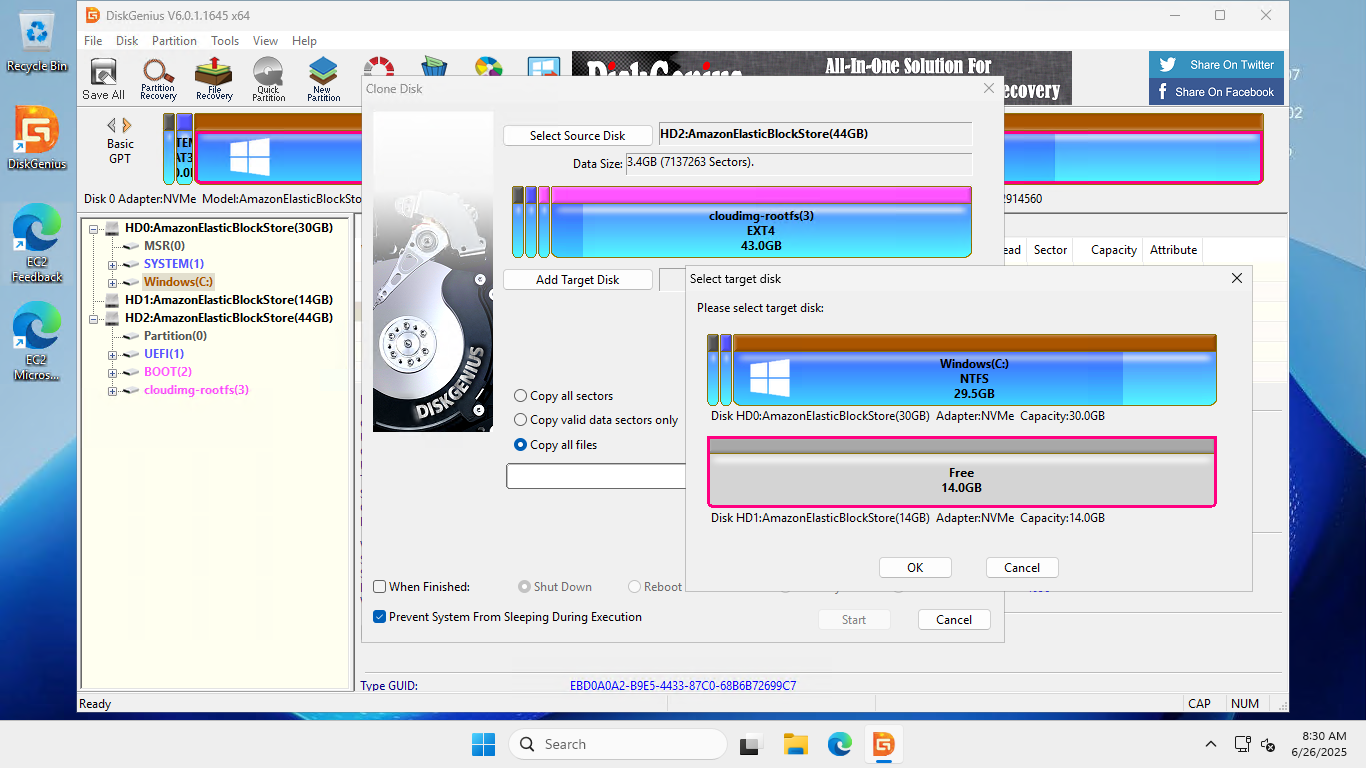Click the Select Source Disk button
The image size is (1366, 768).
tap(577, 135)
